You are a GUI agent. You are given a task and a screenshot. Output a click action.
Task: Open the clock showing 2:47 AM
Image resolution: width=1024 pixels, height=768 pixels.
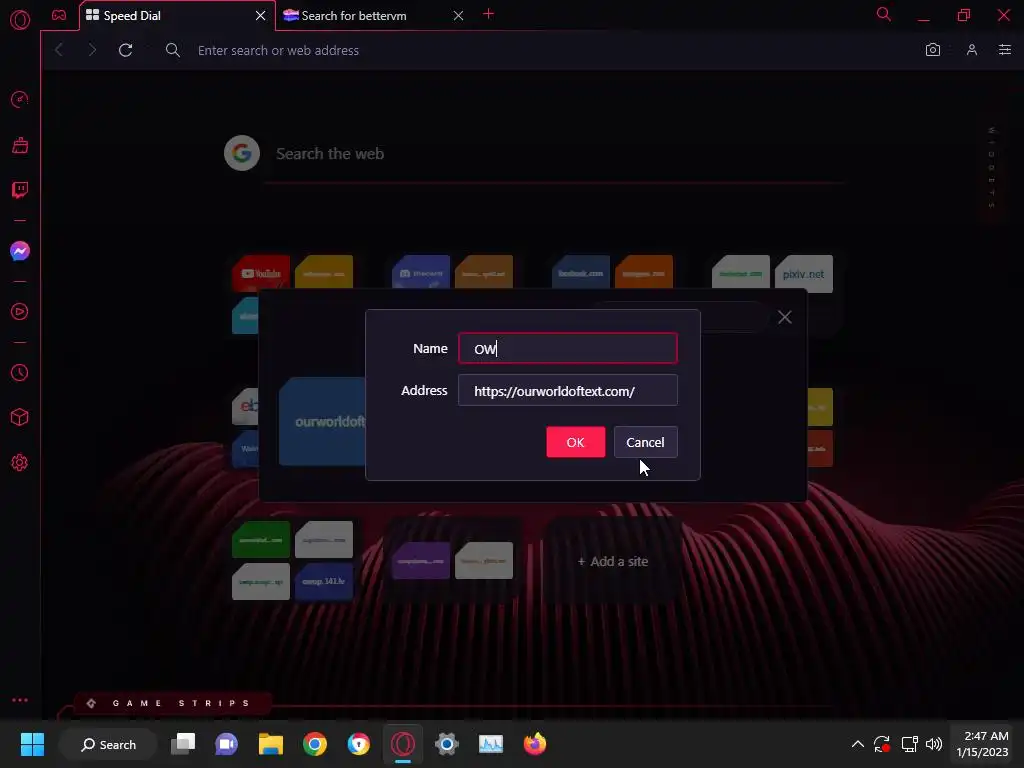tap(983, 744)
